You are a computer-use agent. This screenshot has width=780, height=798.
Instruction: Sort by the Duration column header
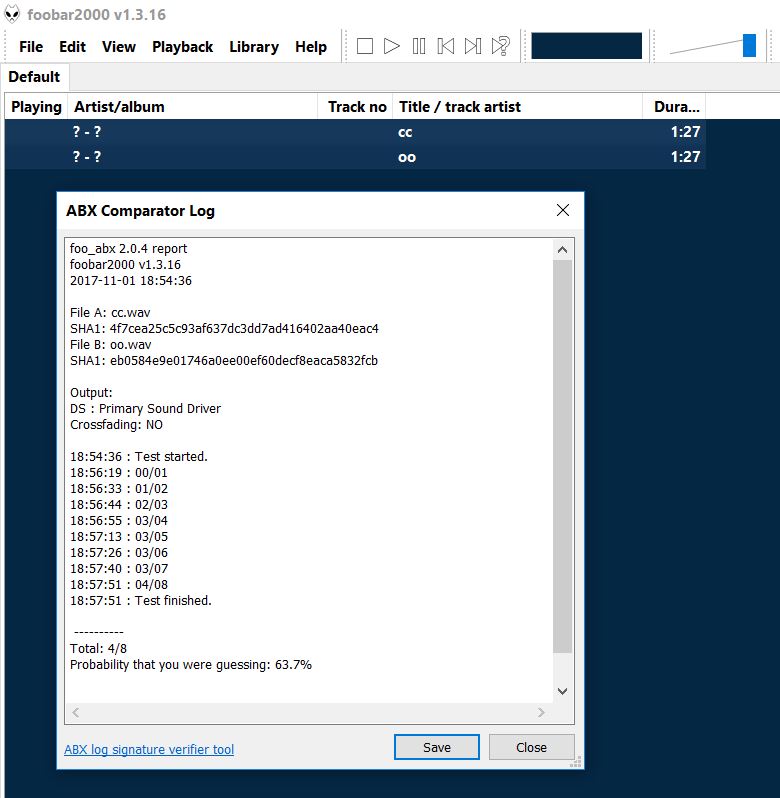pyautogui.click(x=674, y=107)
